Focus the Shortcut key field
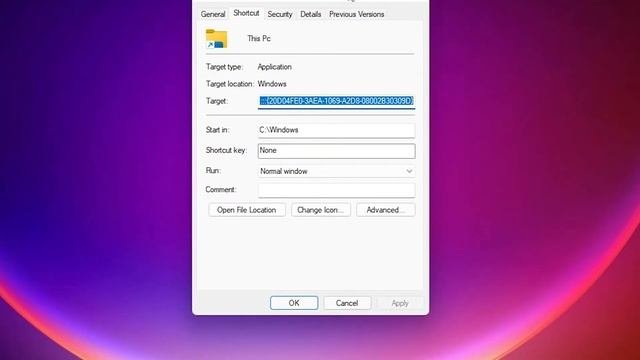640x360 pixels. 336,151
